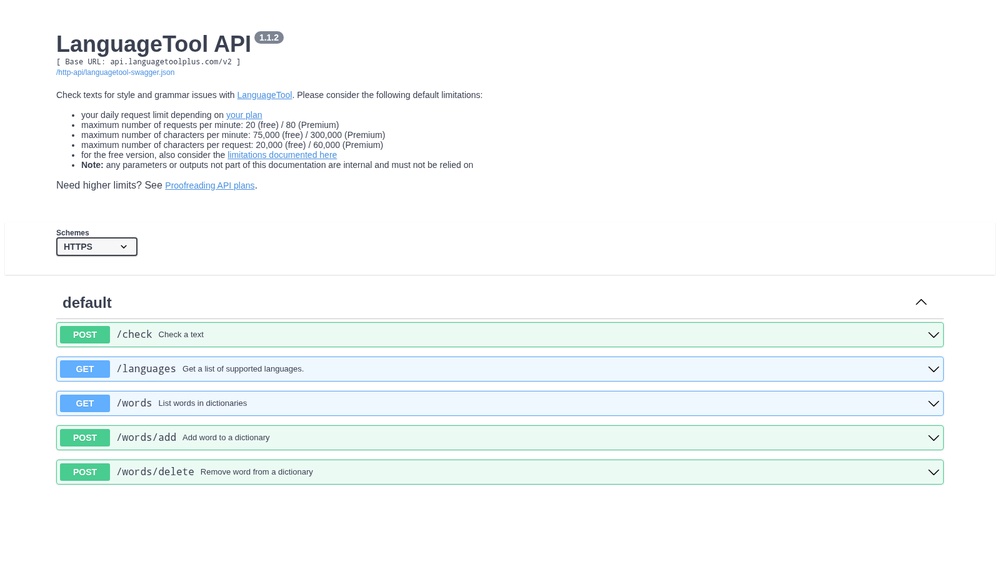Click the 'Check a text' description
This screenshot has width=1000, height=562.
(x=181, y=335)
